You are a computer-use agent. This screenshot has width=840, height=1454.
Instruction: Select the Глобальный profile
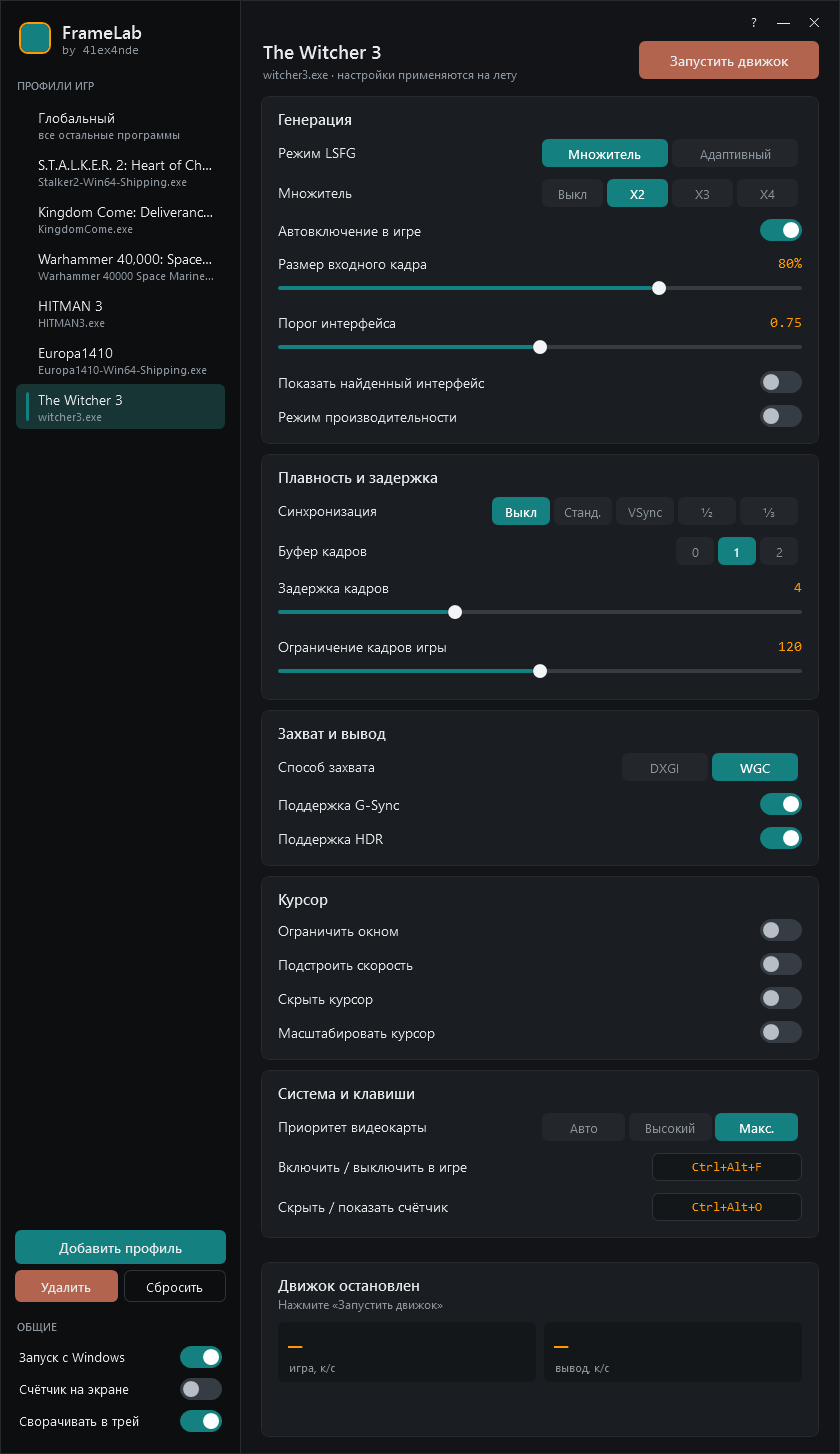(120, 125)
